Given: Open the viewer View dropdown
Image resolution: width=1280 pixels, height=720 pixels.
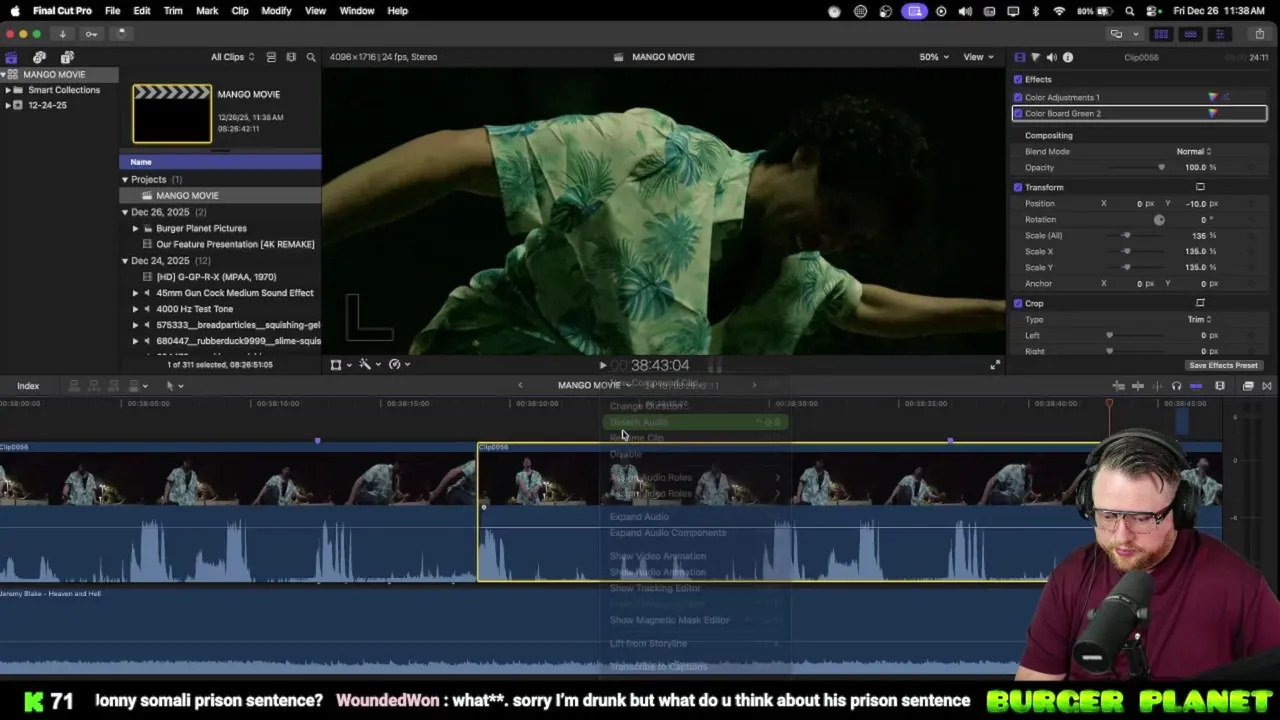Looking at the screenshot, I should (977, 57).
